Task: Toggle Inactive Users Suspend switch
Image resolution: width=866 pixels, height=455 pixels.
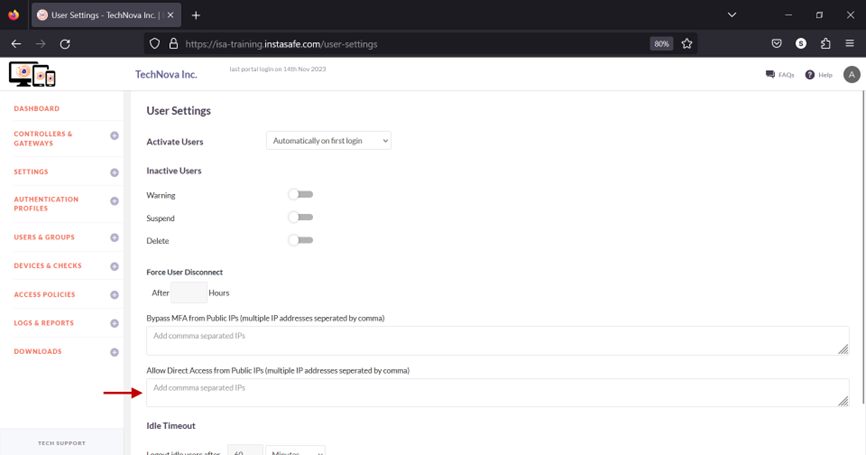Action: (300, 217)
